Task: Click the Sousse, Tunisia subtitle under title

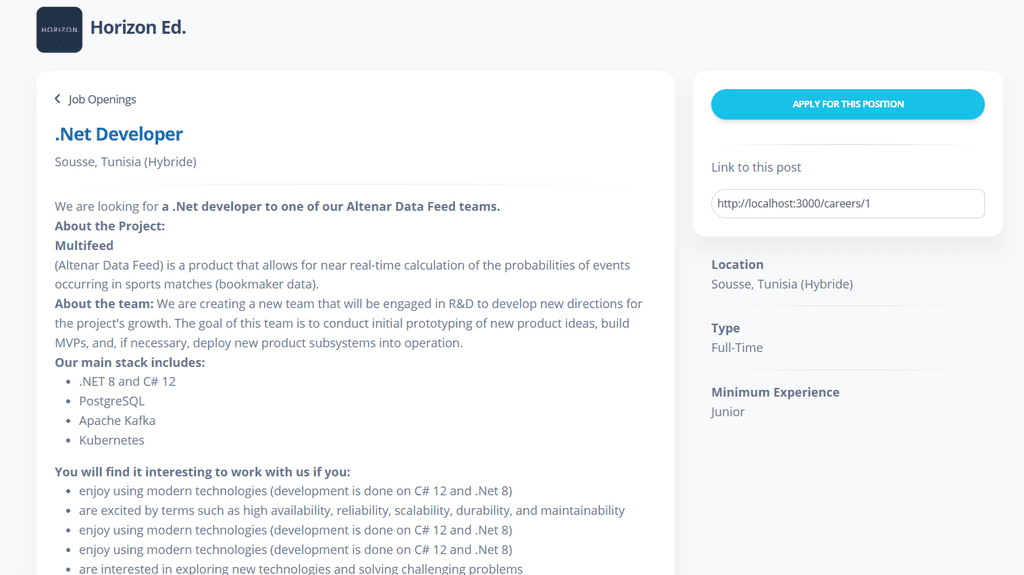Action: coord(125,161)
